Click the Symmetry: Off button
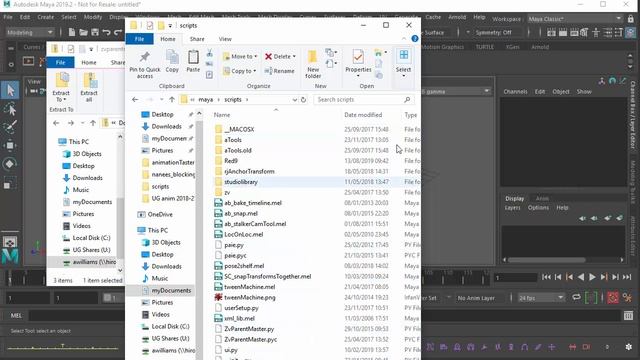640x360 pixels. [x=493, y=32]
